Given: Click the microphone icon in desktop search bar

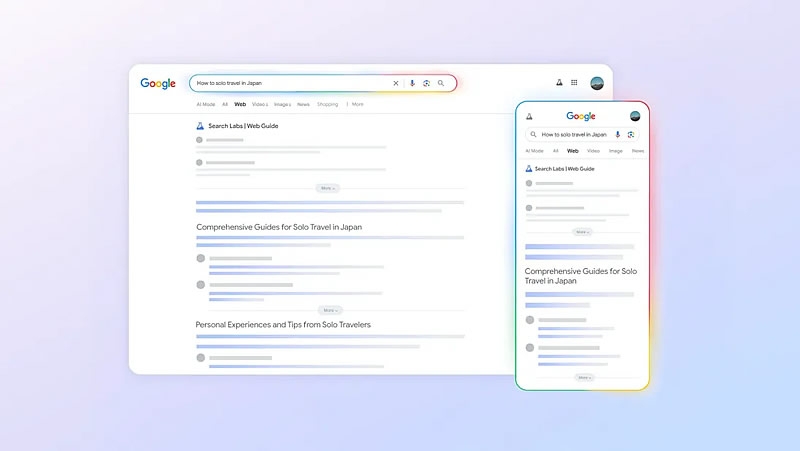Looking at the screenshot, I should (412, 83).
